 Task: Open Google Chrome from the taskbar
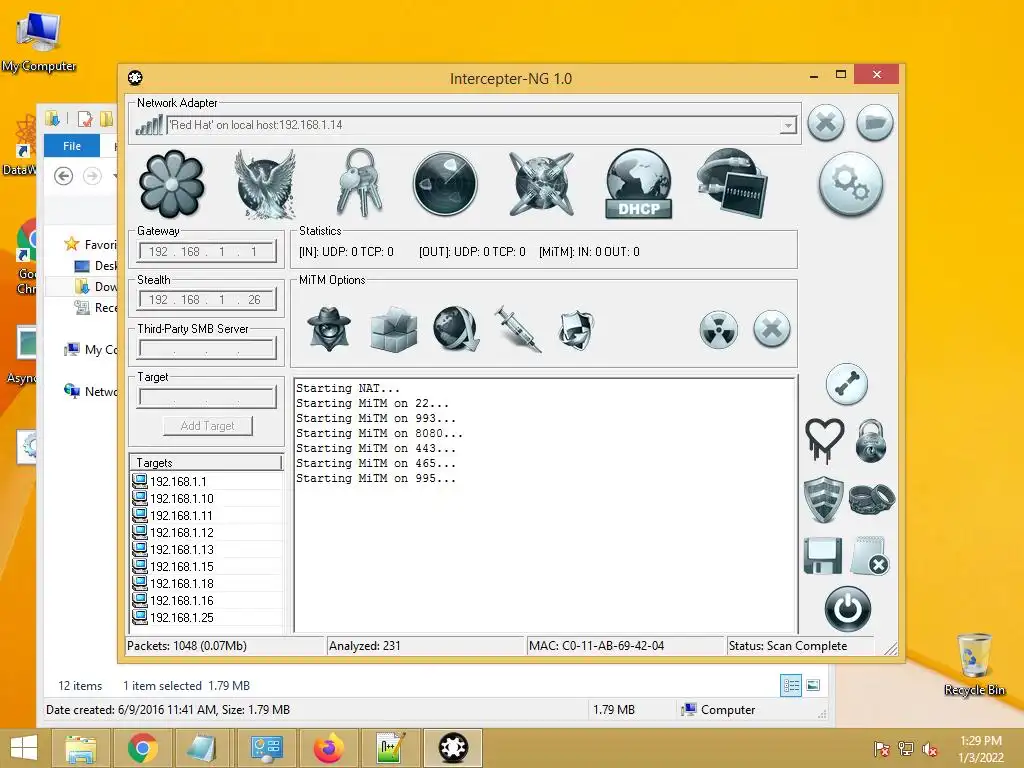[142, 748]
